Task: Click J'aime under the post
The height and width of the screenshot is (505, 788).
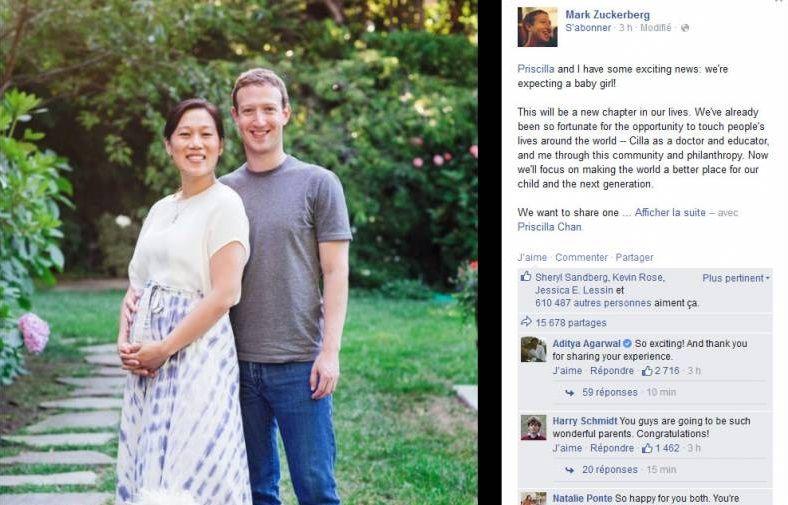Action: (x=532, y=257)
